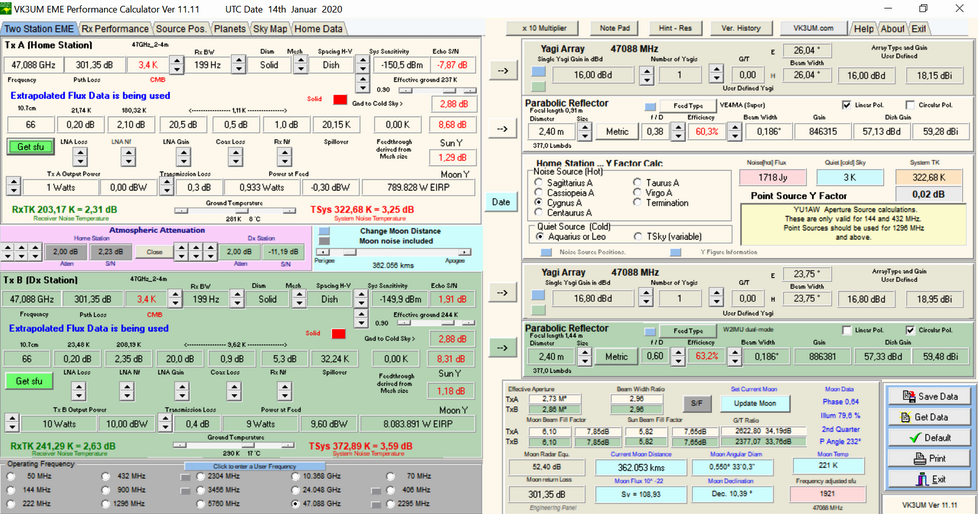Switch to Rx Performance tab
The width and height of the screenshot is (978, 514).
(115, 29)
